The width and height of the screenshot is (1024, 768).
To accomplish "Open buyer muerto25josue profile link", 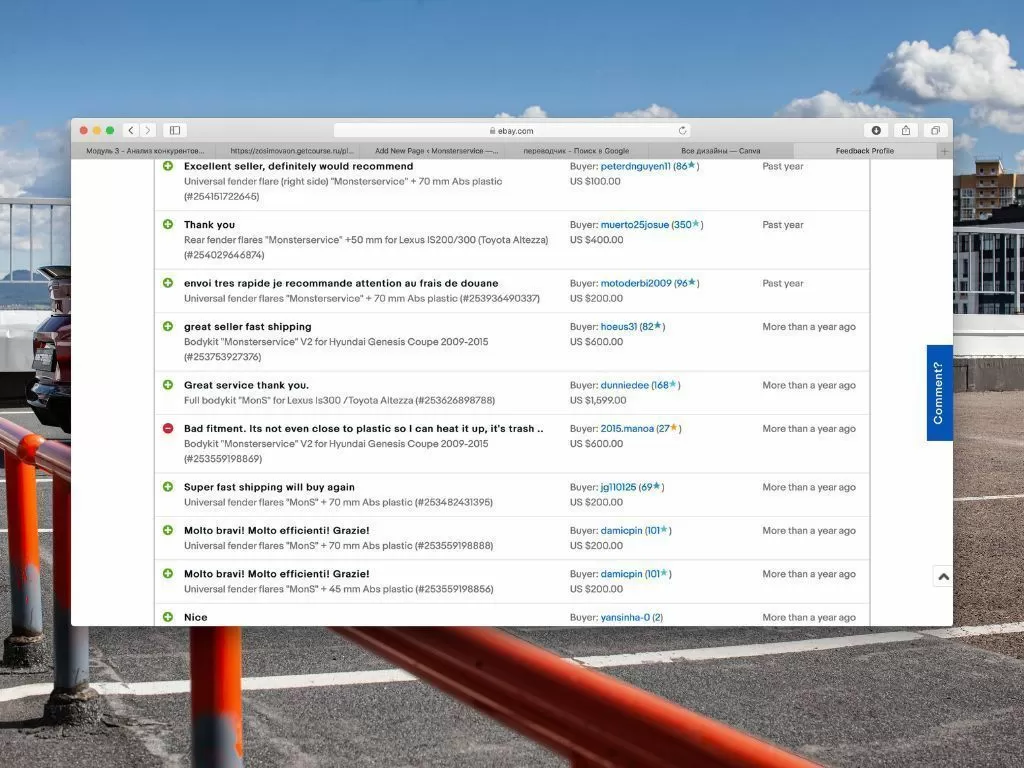I will 634,225.
